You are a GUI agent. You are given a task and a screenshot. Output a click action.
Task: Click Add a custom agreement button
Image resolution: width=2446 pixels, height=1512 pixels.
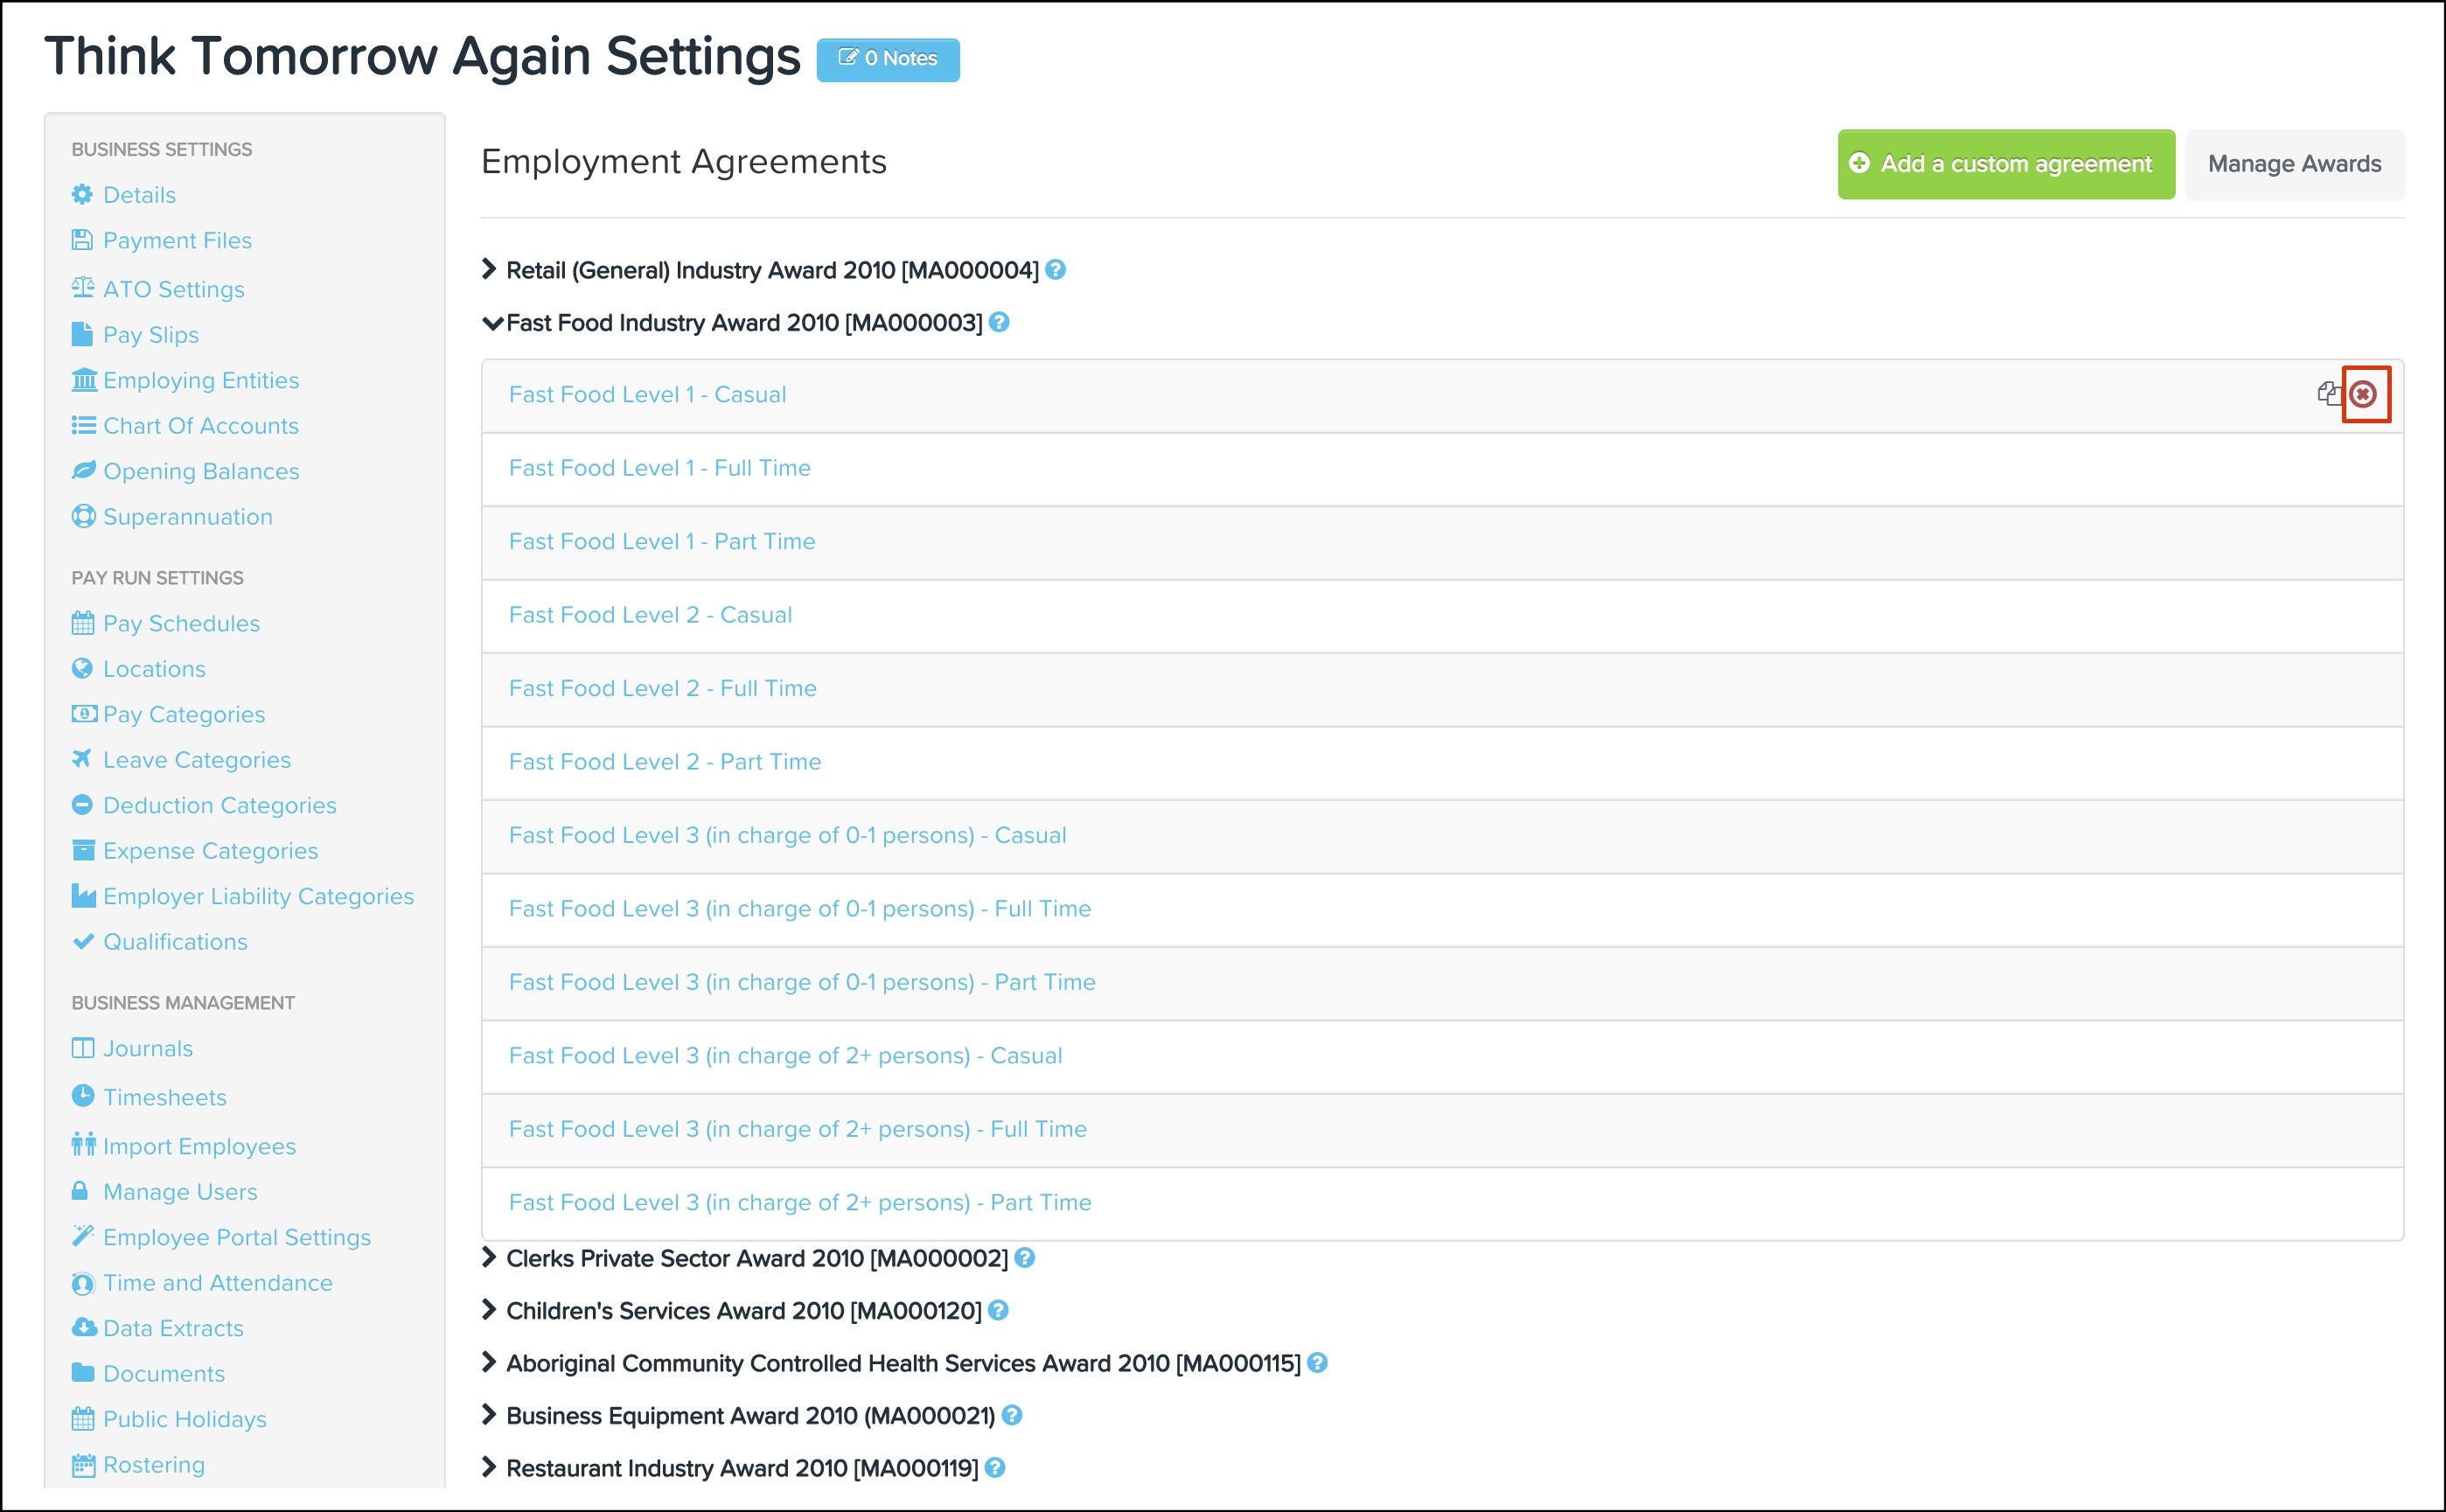coord(2005,164)
